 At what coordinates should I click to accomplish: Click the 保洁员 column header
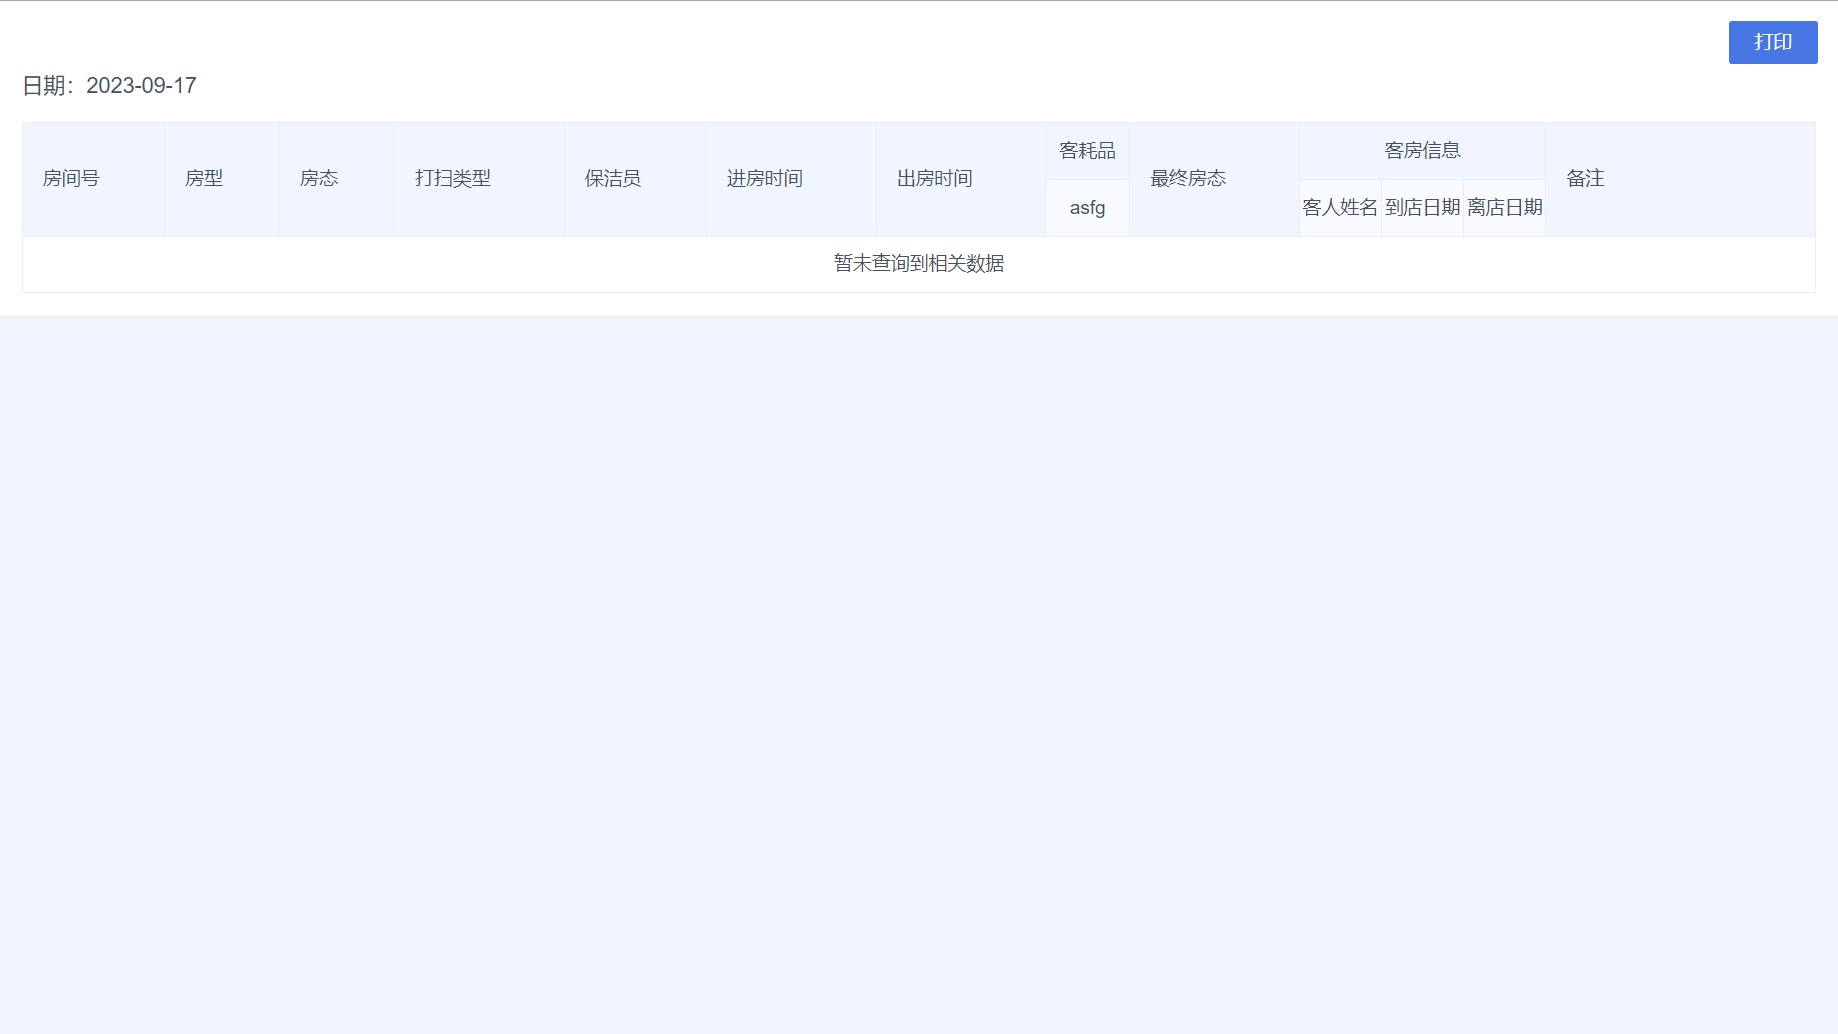635,179
